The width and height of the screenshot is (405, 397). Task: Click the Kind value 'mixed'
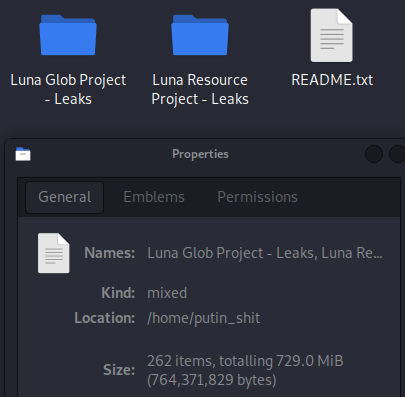167,293
